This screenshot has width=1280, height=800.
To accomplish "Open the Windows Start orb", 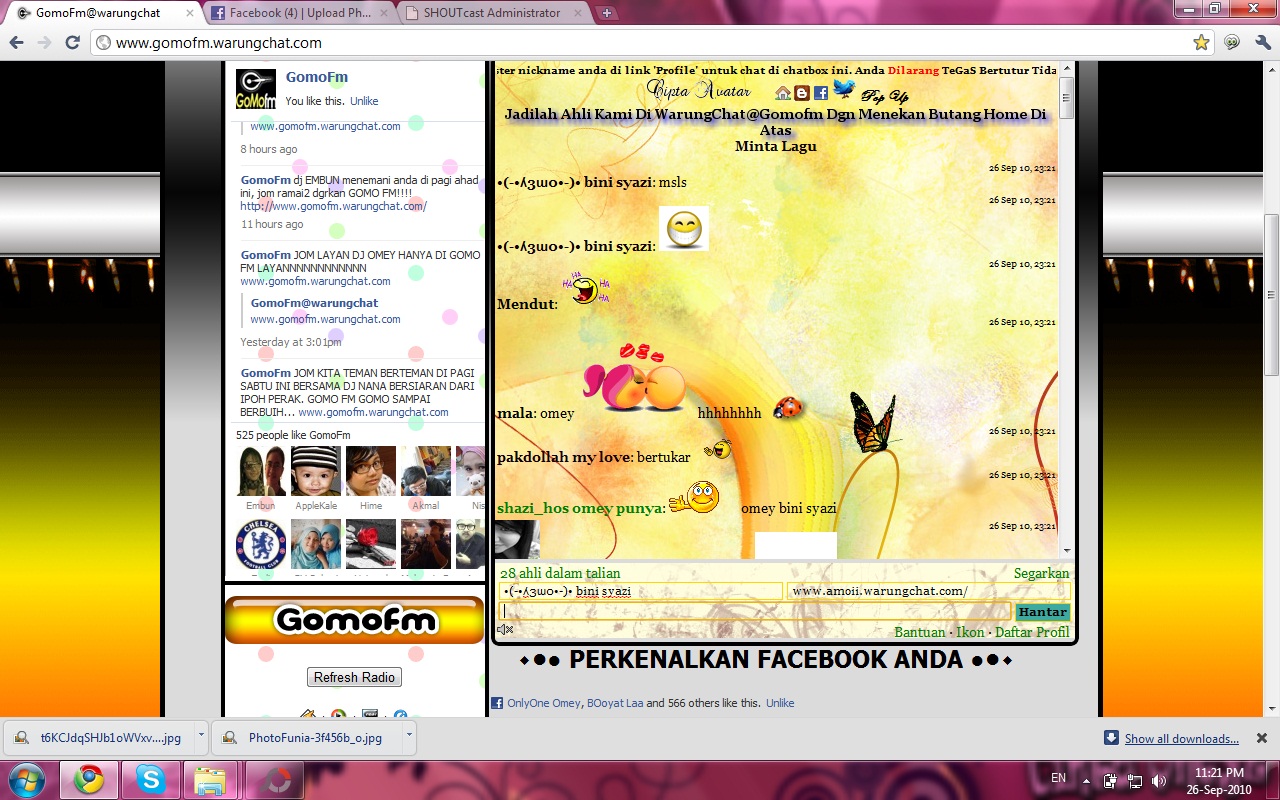I will click(25, 779).
